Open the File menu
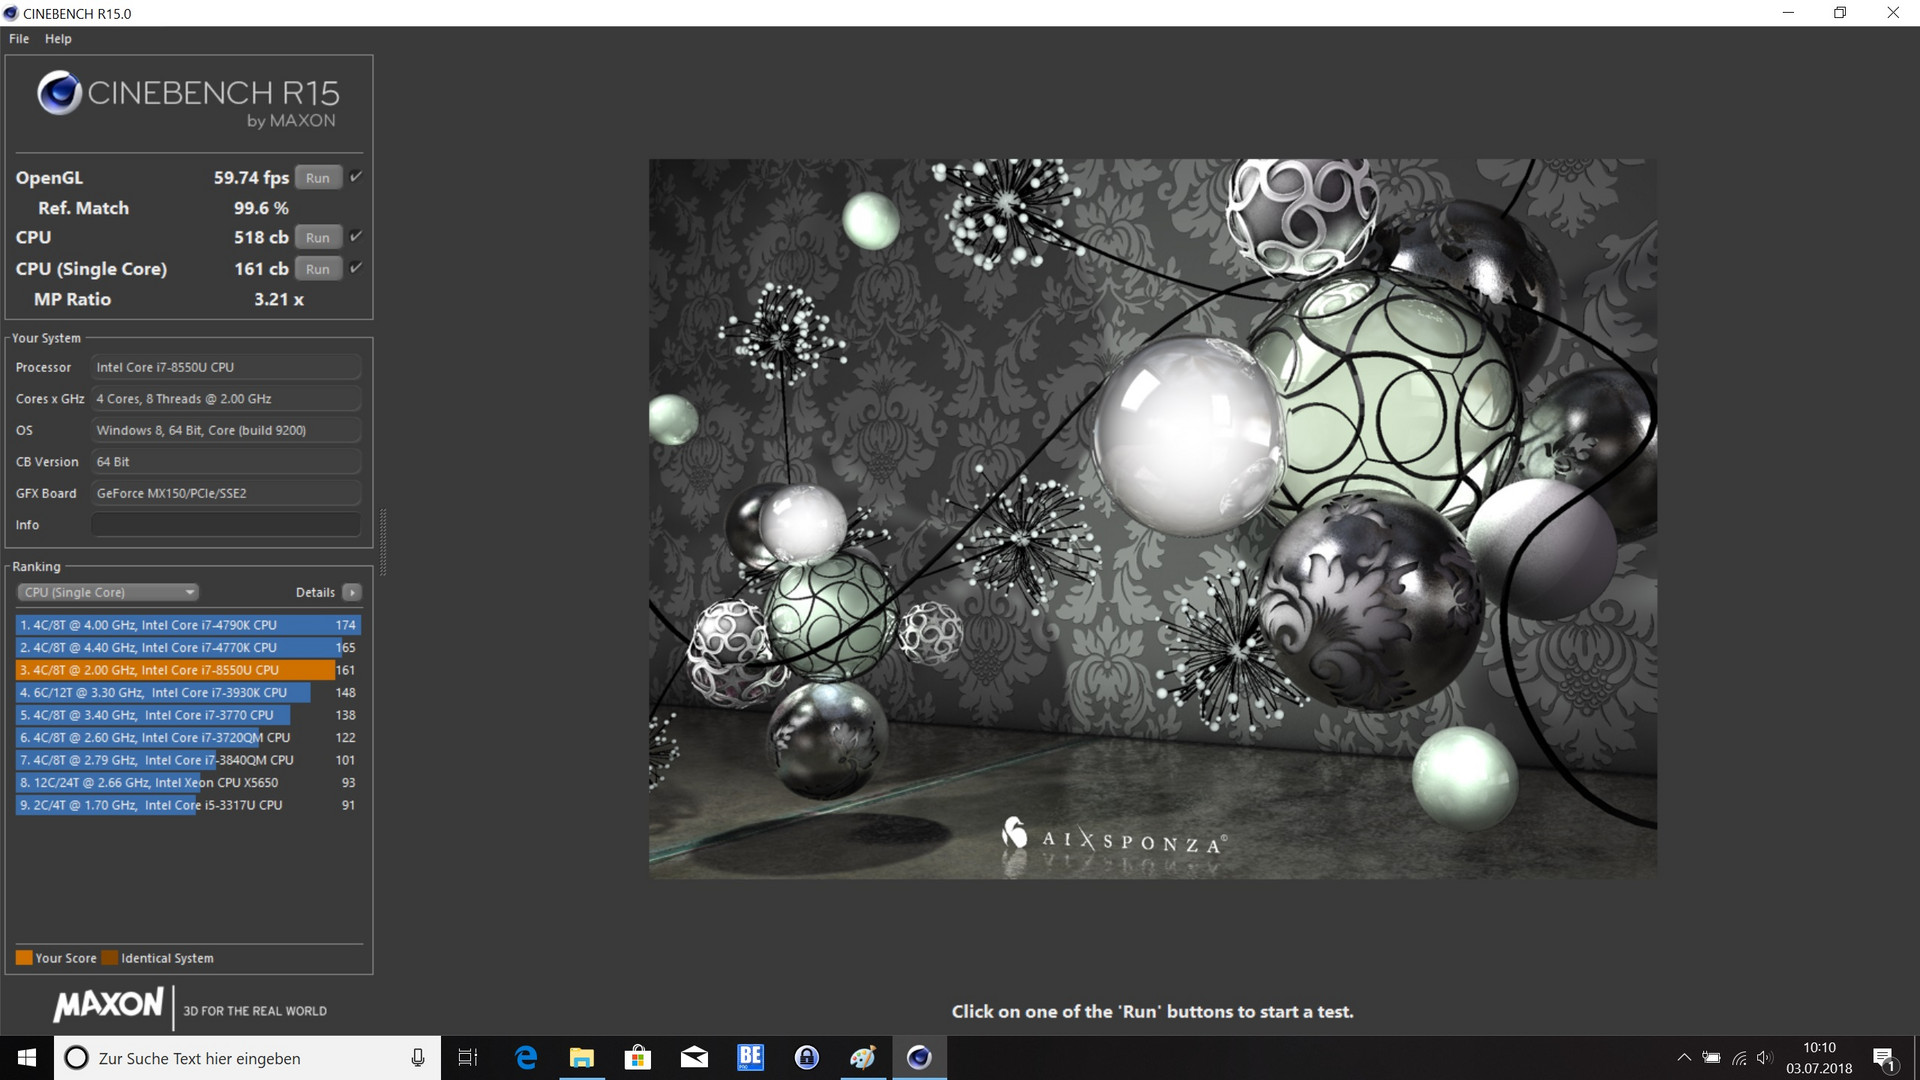This screenshot has width=1920, height=1080. coord(19,39)
